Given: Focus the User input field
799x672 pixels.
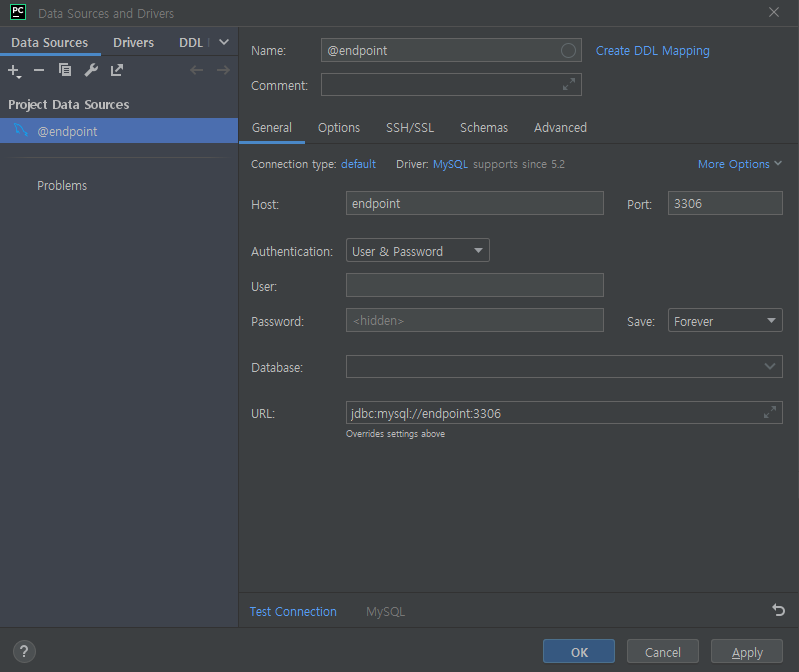Looking at the screenshot, I should click(x=474, y=285).
